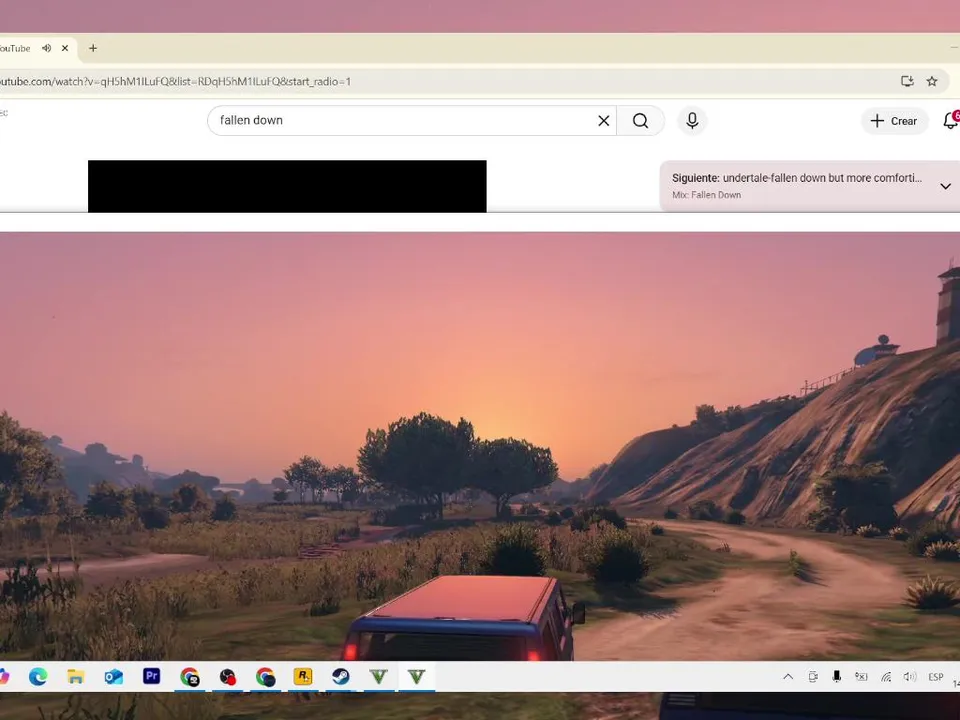Open Steam from the taskbar
Image resolution: width=960 pixels, height=720 pixels.
pyautogui.click(x=341, y=677)
